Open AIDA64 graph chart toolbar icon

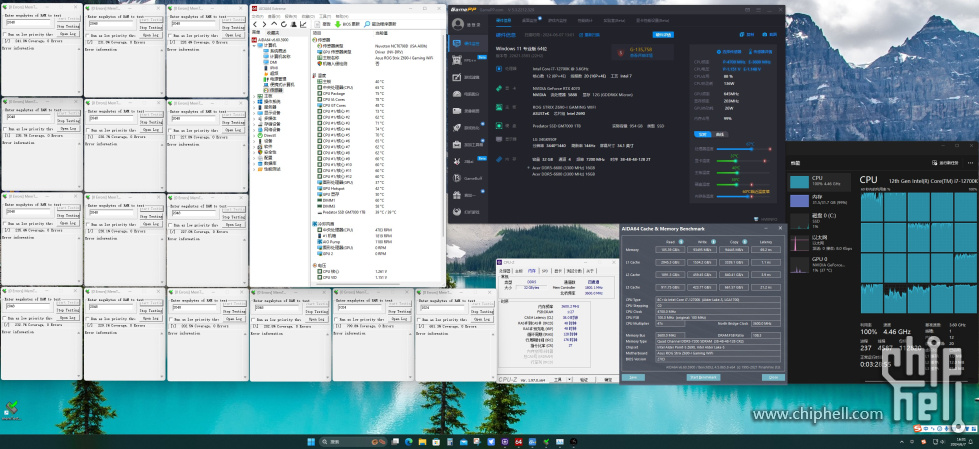[303, 24]
